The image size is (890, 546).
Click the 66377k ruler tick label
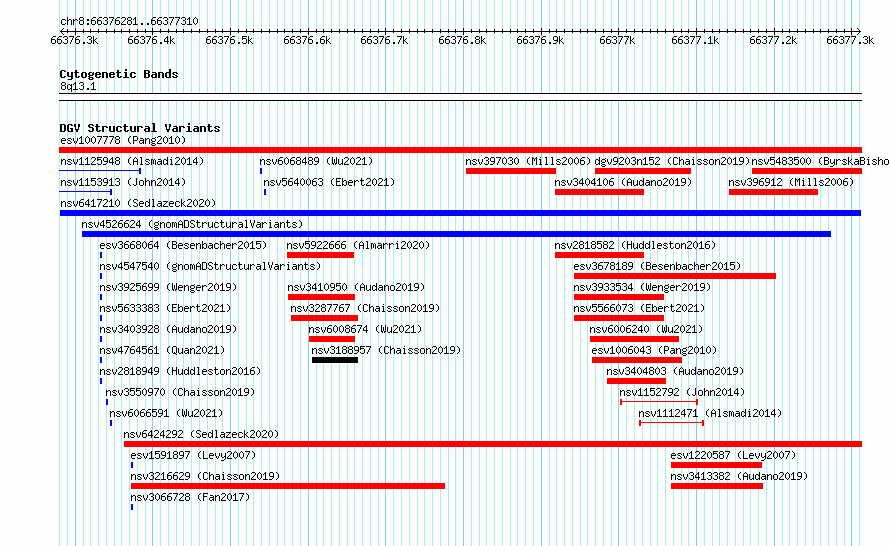point(617,40)
